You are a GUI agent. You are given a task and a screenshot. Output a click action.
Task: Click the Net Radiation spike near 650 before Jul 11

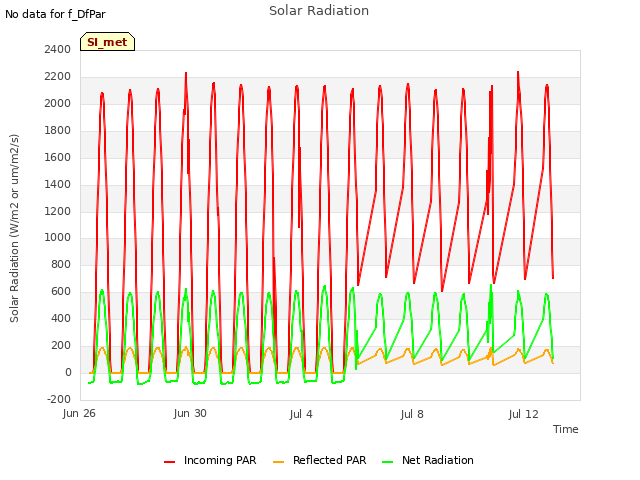tap(491, 285)
